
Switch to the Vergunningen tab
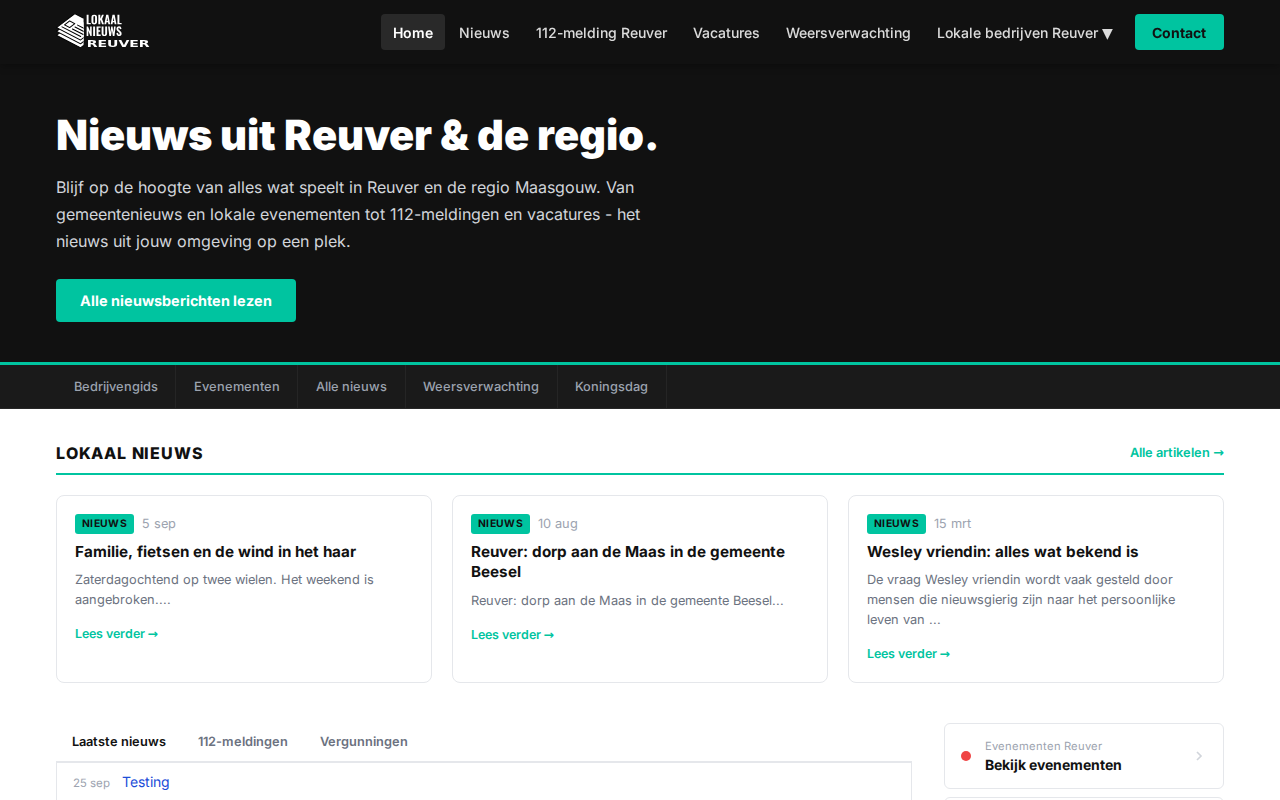pos(364,741)
